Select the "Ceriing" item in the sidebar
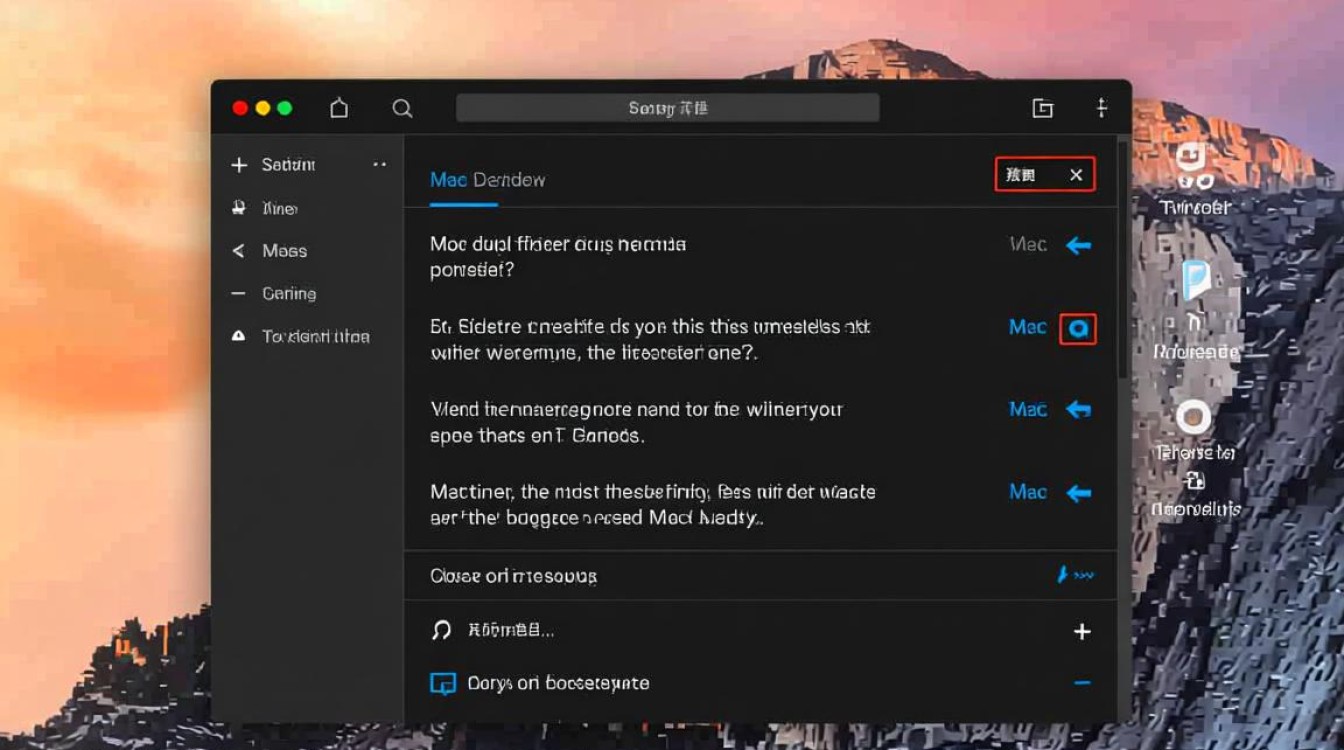The width and height of the screenshot is (1344, 750). coord(289,294)
